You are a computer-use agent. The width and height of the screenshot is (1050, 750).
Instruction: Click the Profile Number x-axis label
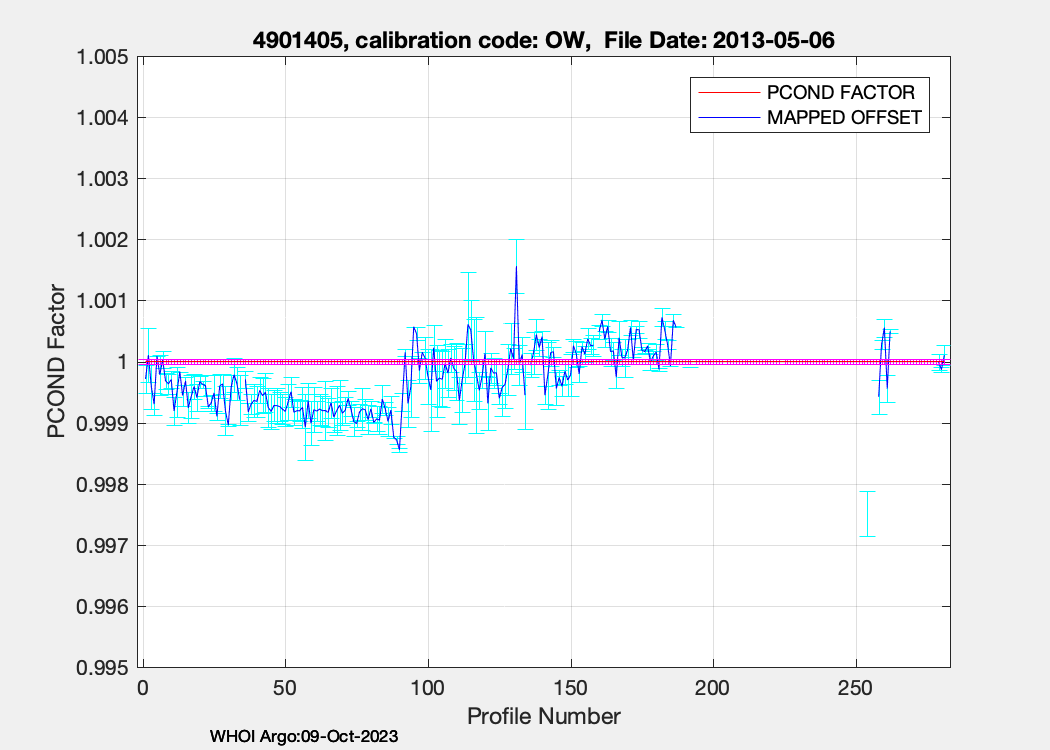[x=543, y=716]
